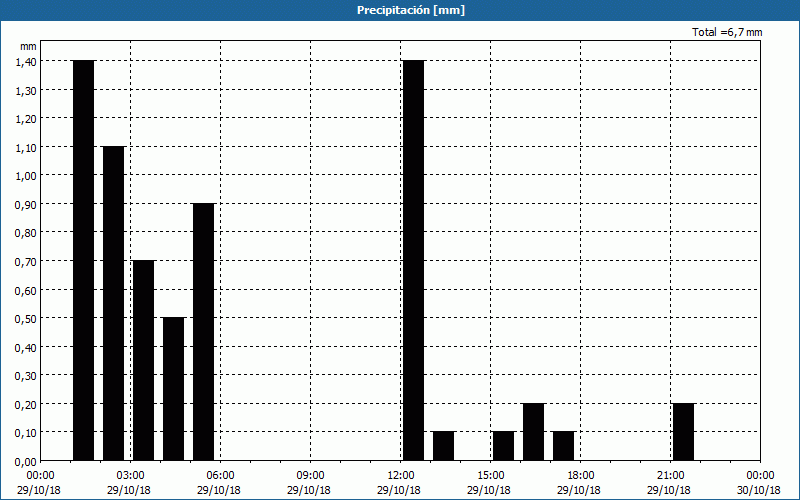Click the 00:00 label above 30/10/18

click(760, 476)
